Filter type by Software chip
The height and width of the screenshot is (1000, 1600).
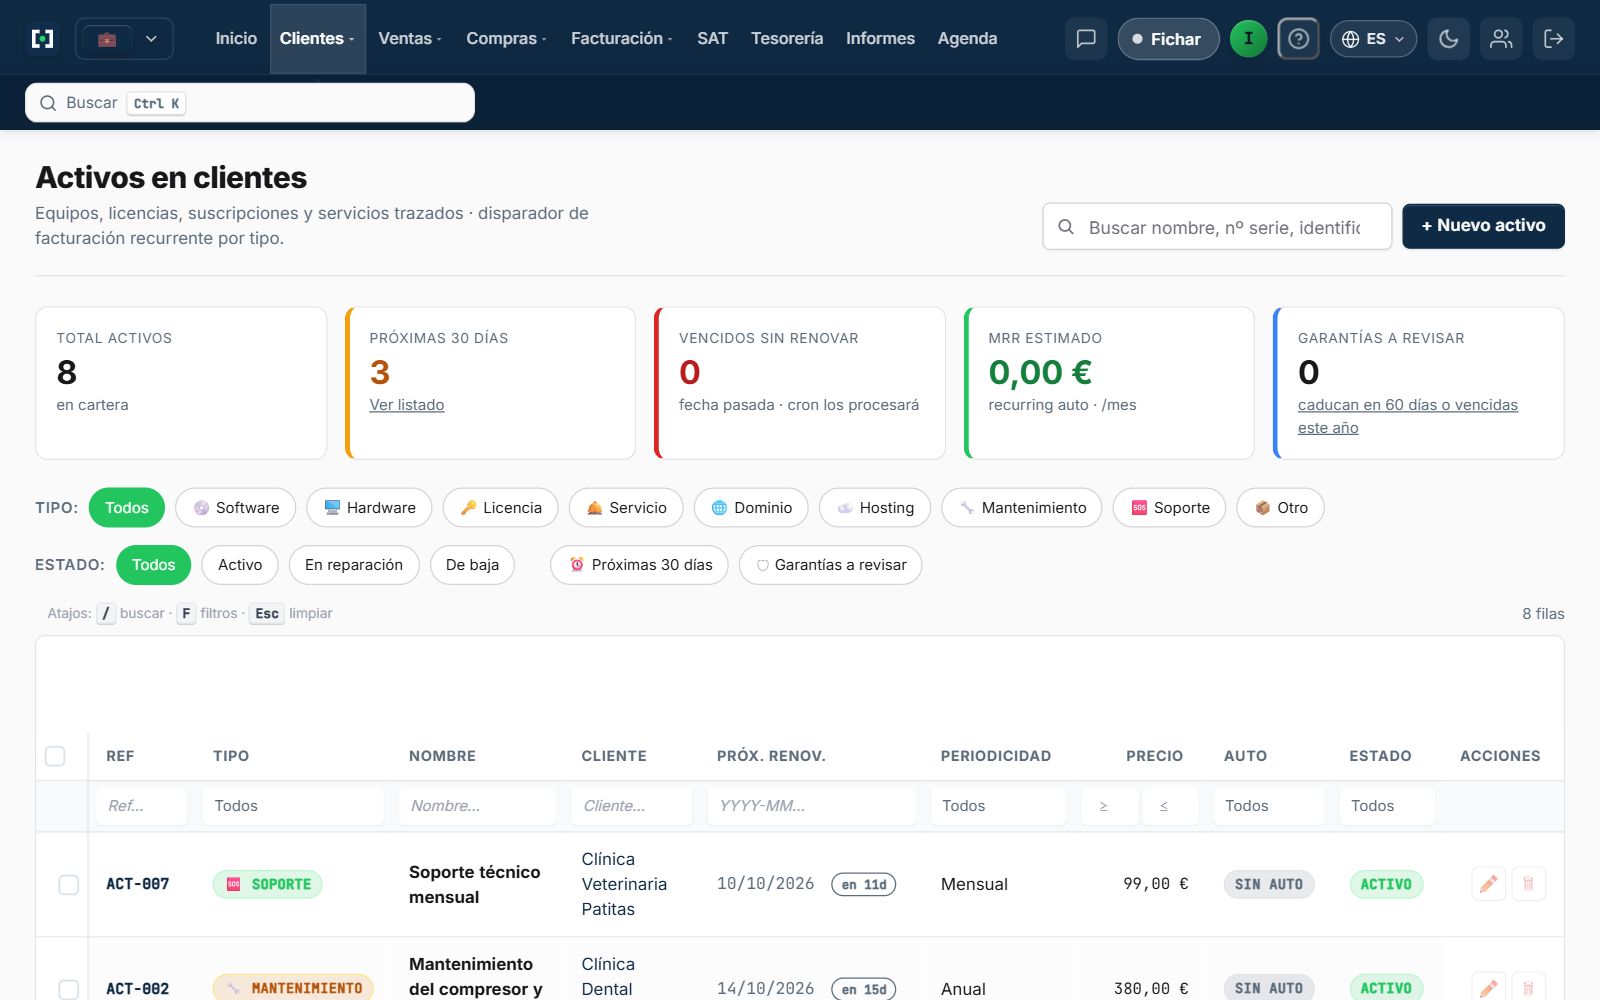click(236, 508)
